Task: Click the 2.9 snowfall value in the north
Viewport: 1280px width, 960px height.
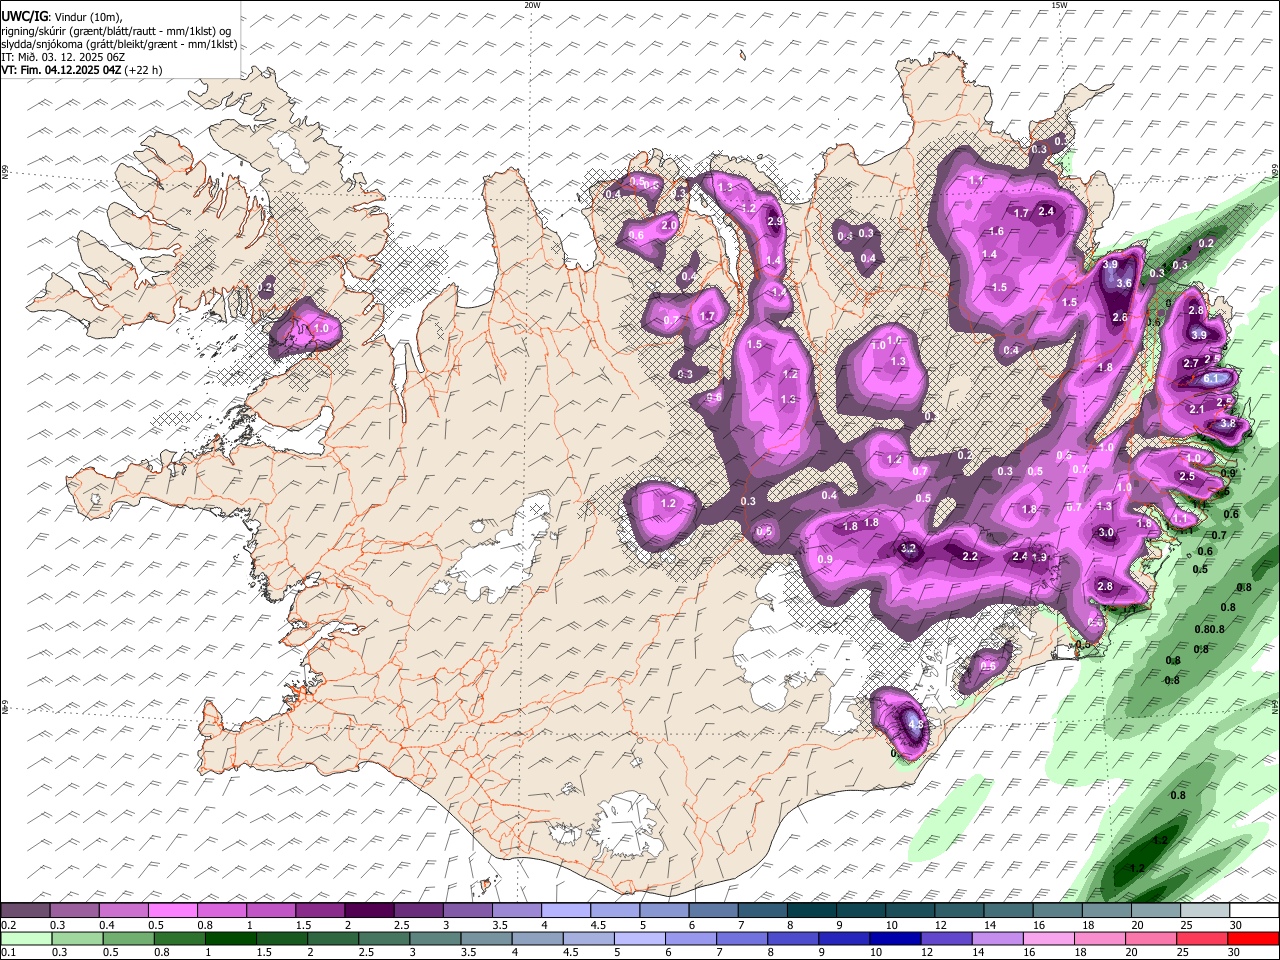Action: [775, 222]
